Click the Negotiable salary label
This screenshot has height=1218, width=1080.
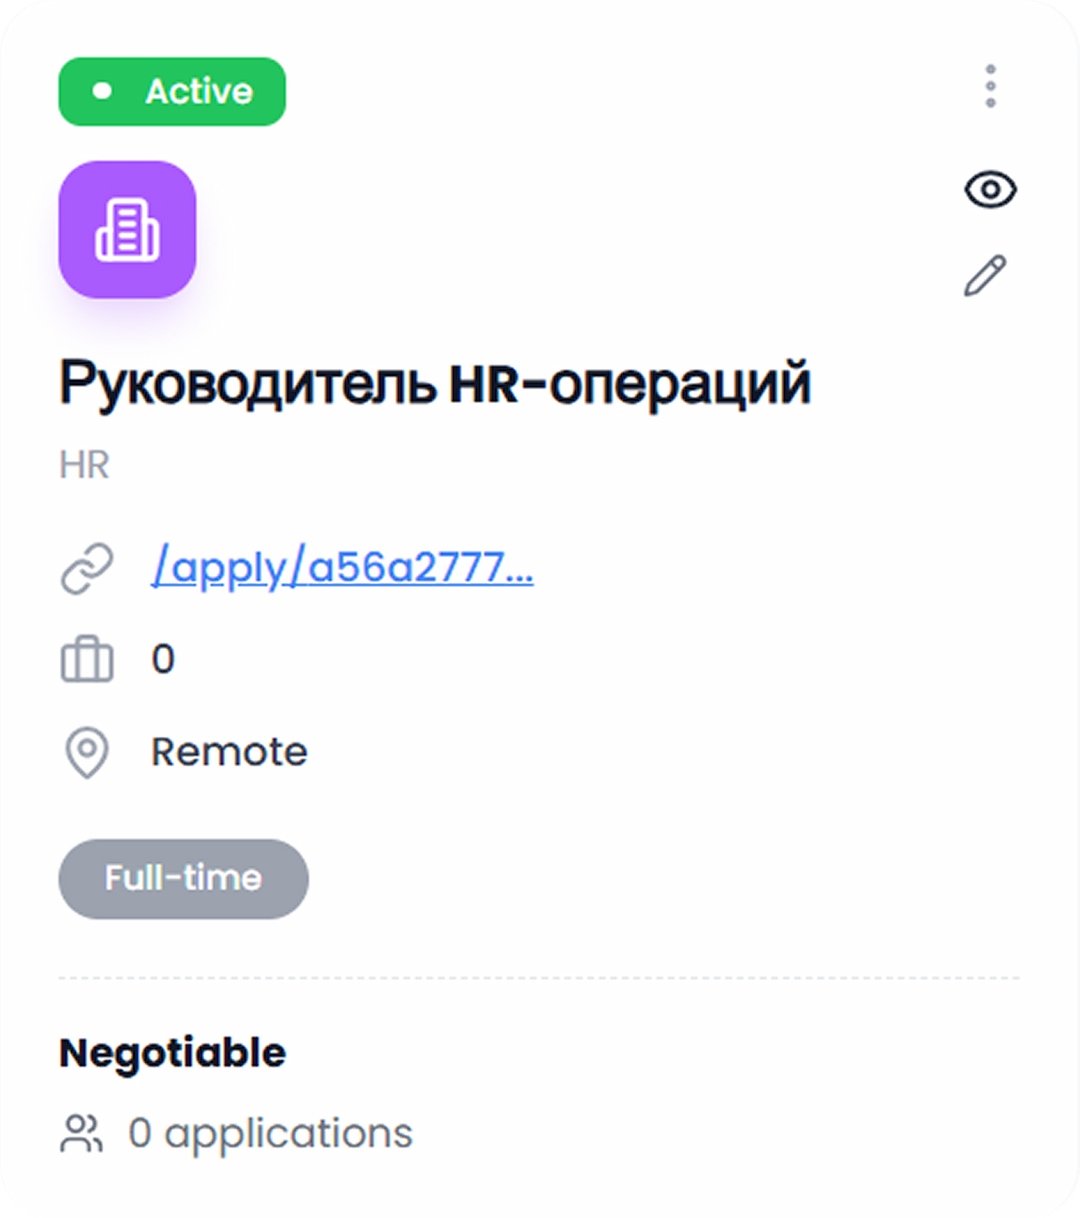tap(172, 1051)
